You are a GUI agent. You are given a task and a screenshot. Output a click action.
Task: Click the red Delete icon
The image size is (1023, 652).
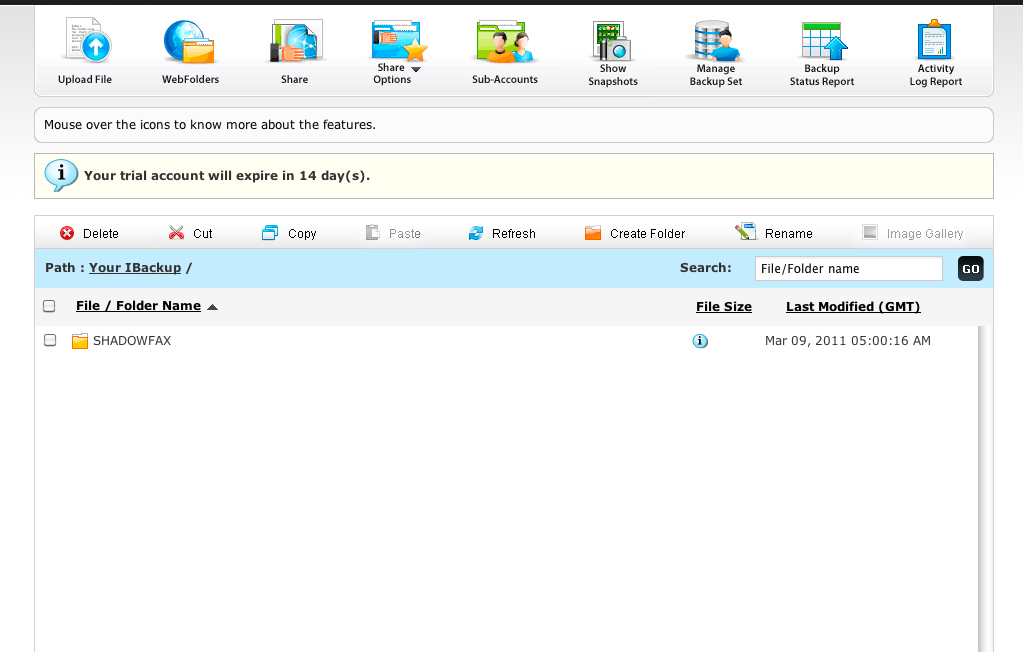point(67,233)
